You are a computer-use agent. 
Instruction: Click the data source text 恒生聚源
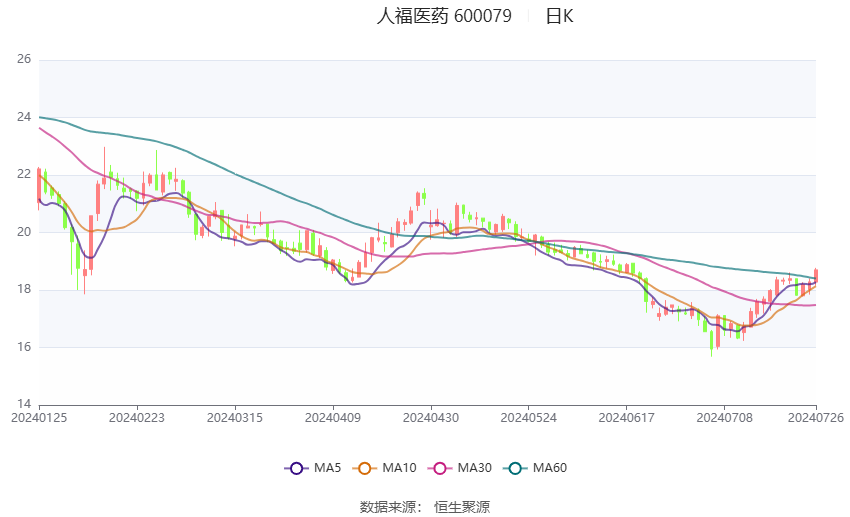click(x=462, y=507)
